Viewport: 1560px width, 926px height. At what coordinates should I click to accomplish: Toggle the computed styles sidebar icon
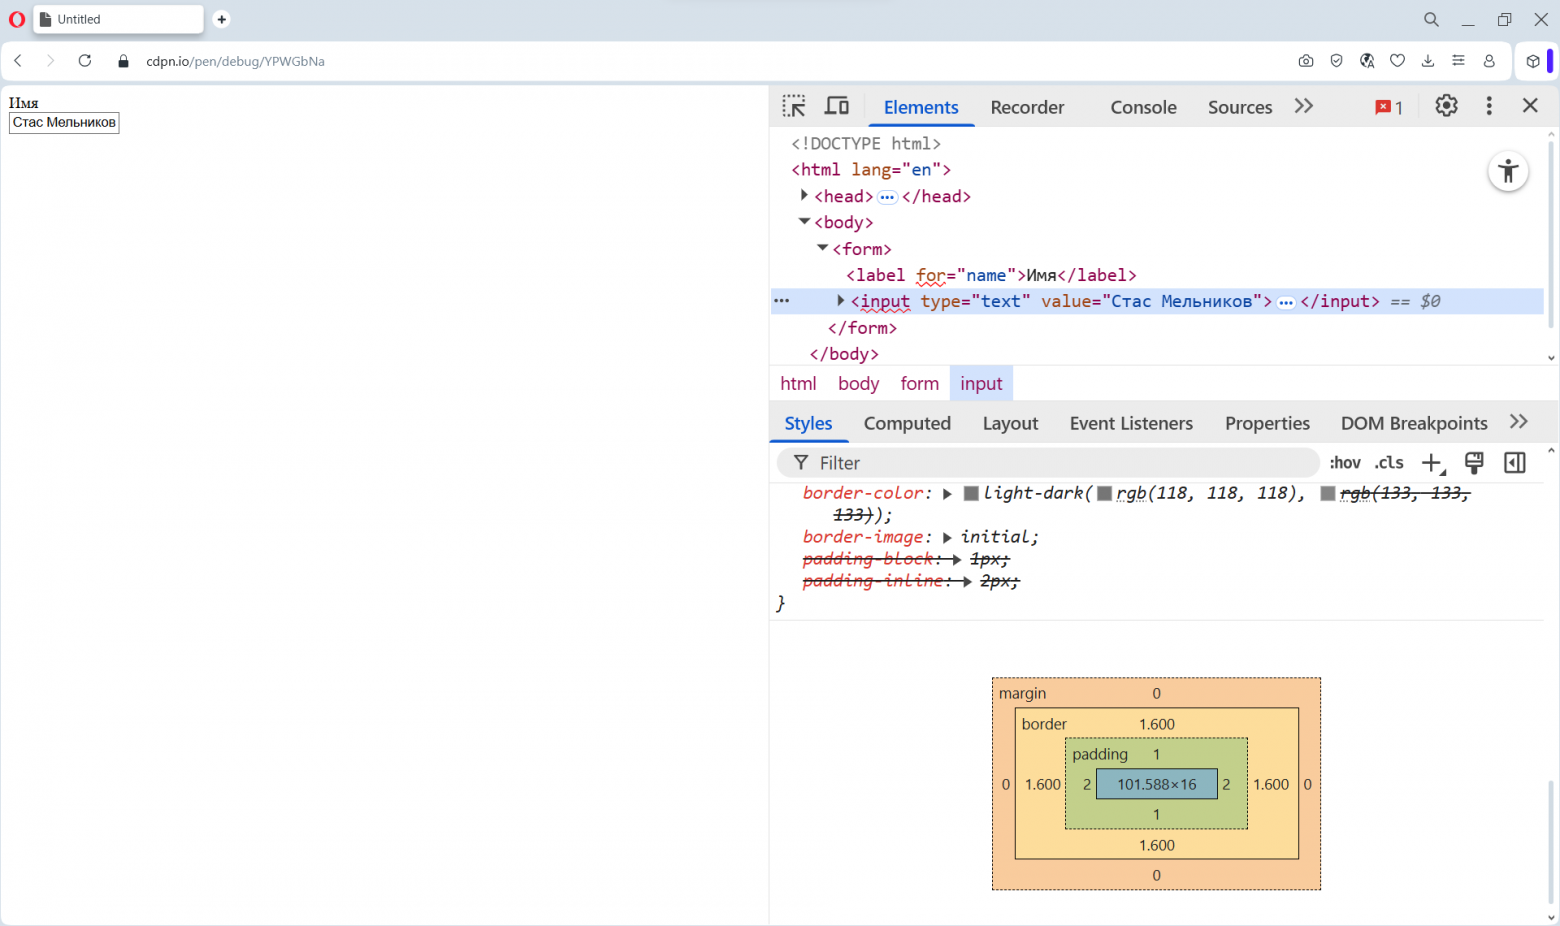point(1515,462)
